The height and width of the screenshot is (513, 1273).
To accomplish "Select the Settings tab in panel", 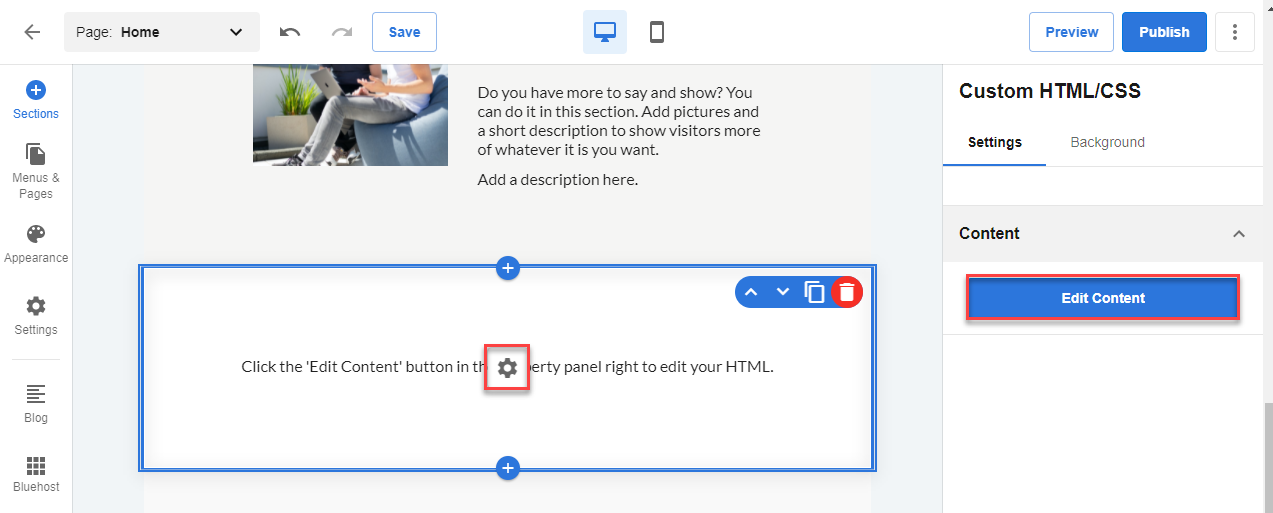I will click(994, 142).
